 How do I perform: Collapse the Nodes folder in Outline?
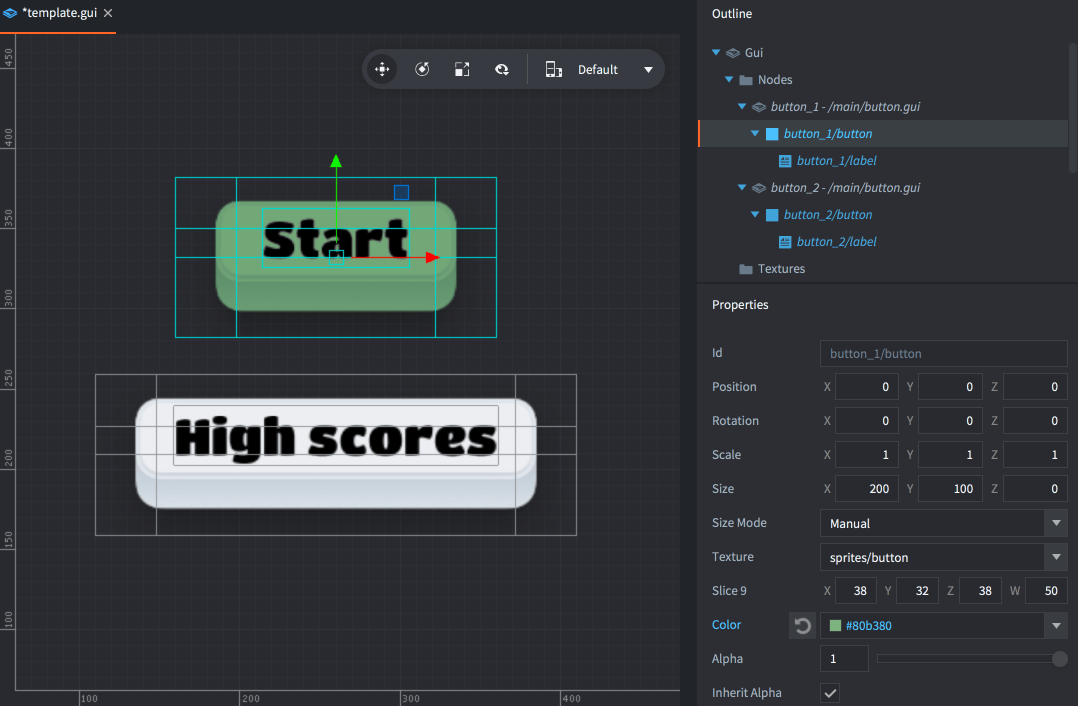coord(729,80)
